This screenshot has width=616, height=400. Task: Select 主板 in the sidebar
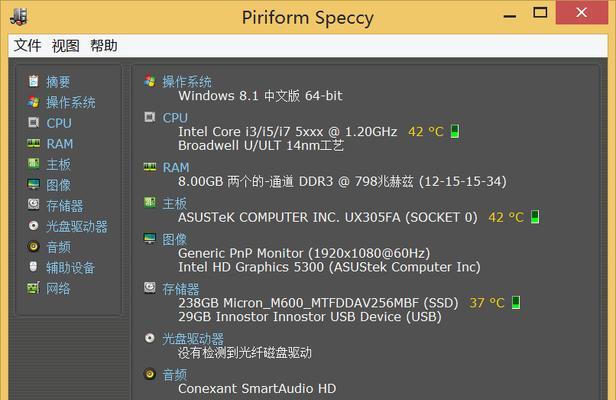point(58,164)
